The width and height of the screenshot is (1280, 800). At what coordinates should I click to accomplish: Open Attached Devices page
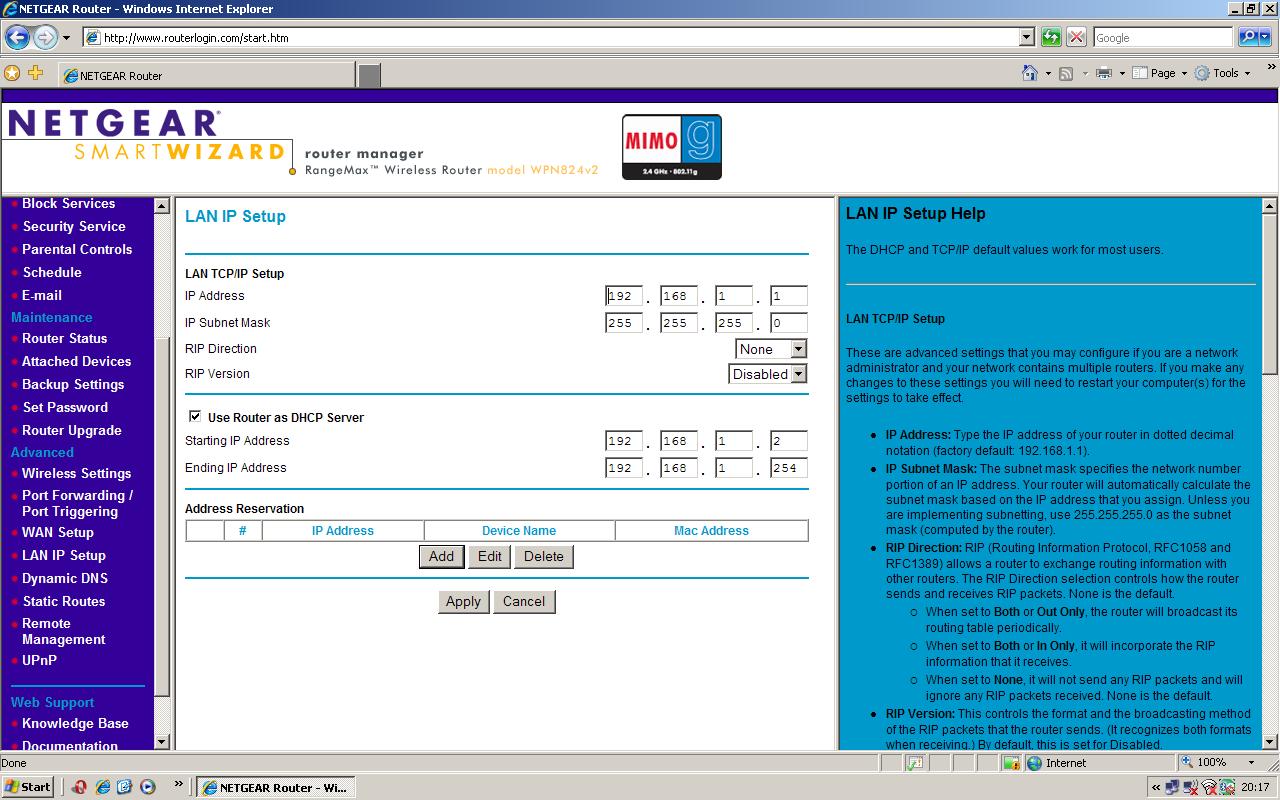(x=77, y=361)
